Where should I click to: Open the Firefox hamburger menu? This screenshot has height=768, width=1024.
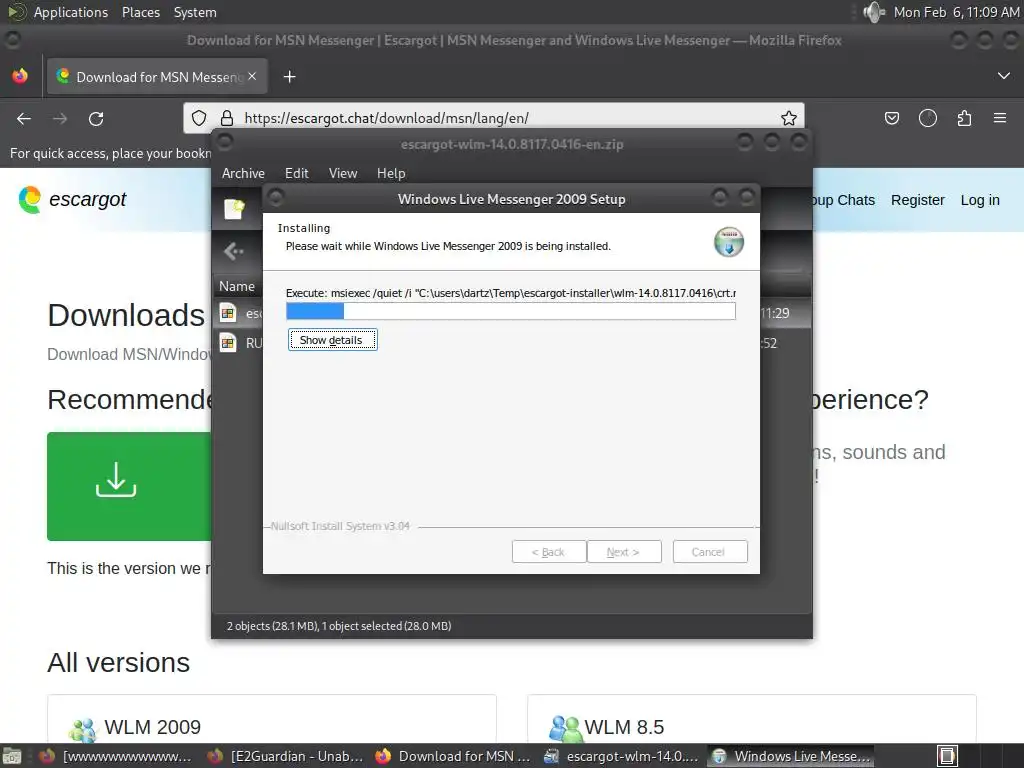coord(1000,118)
